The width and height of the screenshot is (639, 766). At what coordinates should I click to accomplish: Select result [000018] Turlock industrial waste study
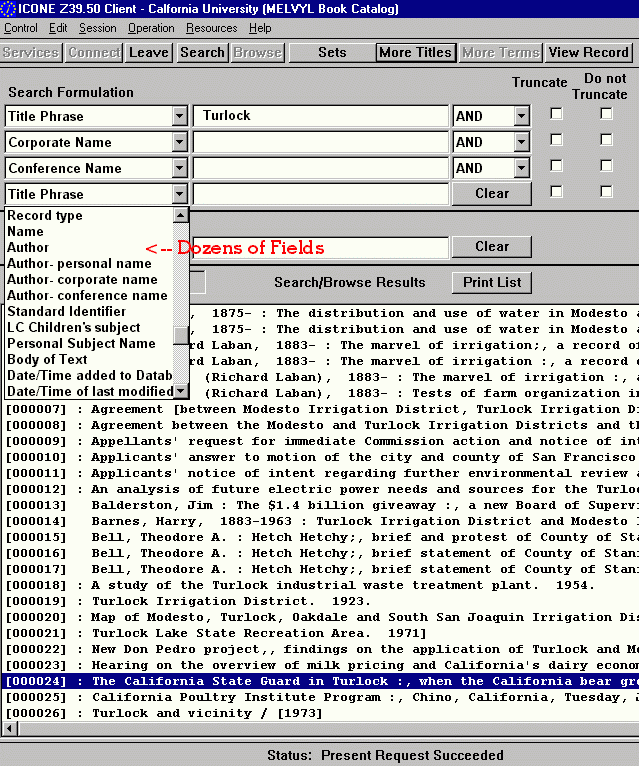320,585
